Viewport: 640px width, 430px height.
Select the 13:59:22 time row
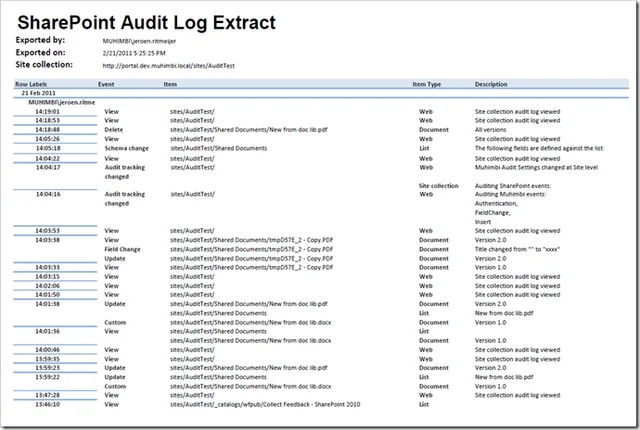pos(47,377)
